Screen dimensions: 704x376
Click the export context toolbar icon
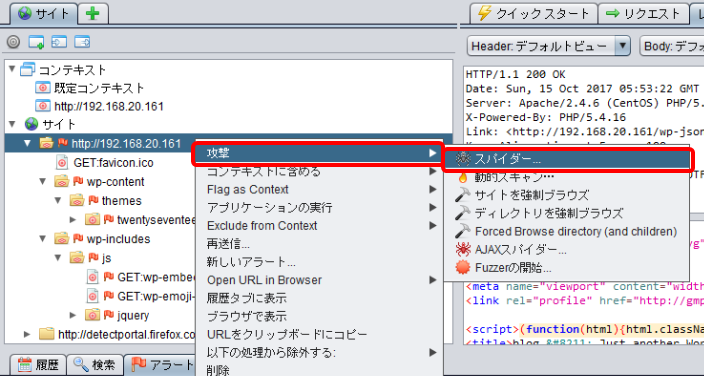[82, 42]
